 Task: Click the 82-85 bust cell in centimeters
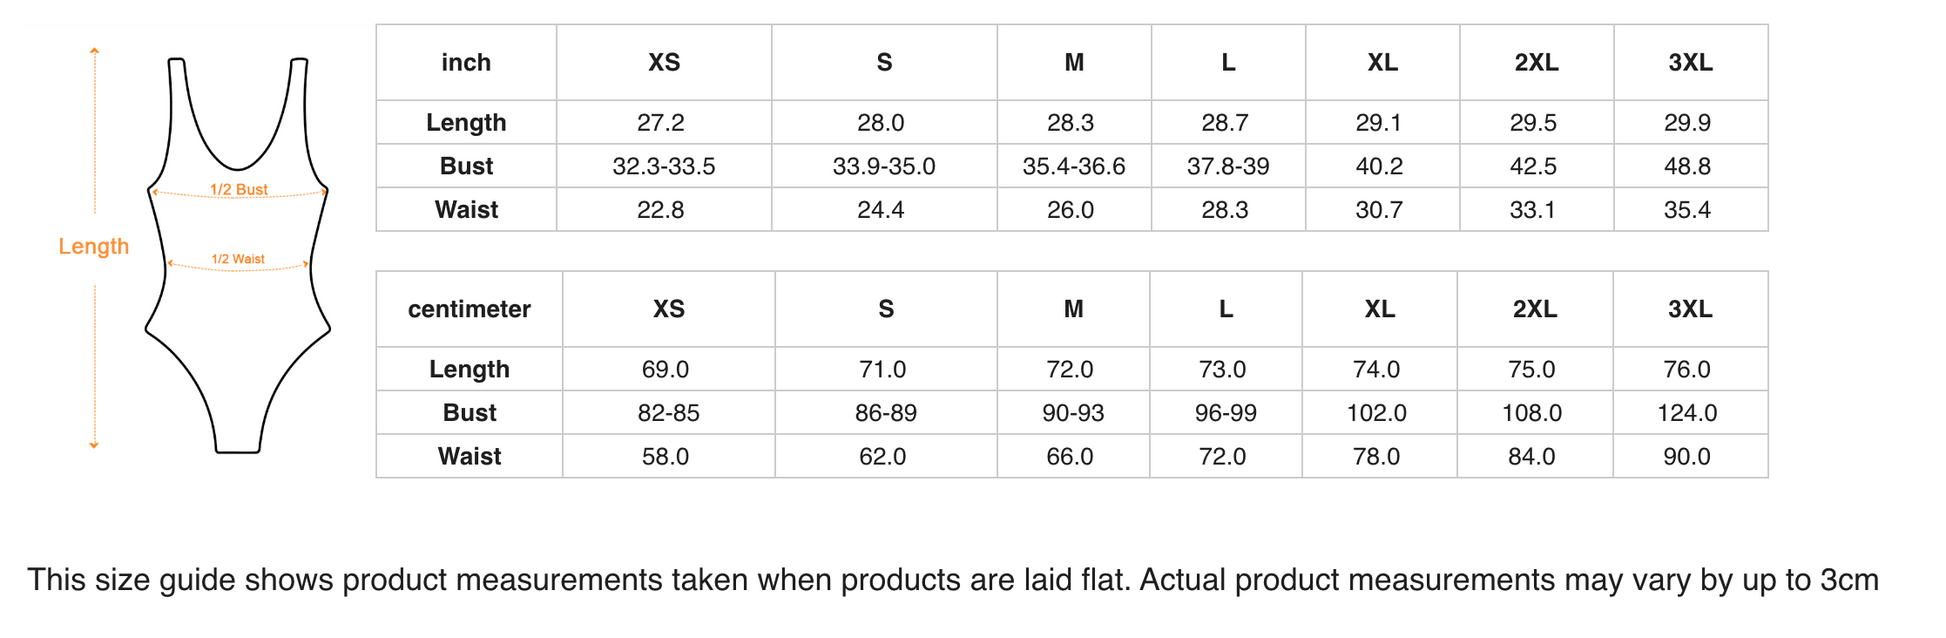669,413
